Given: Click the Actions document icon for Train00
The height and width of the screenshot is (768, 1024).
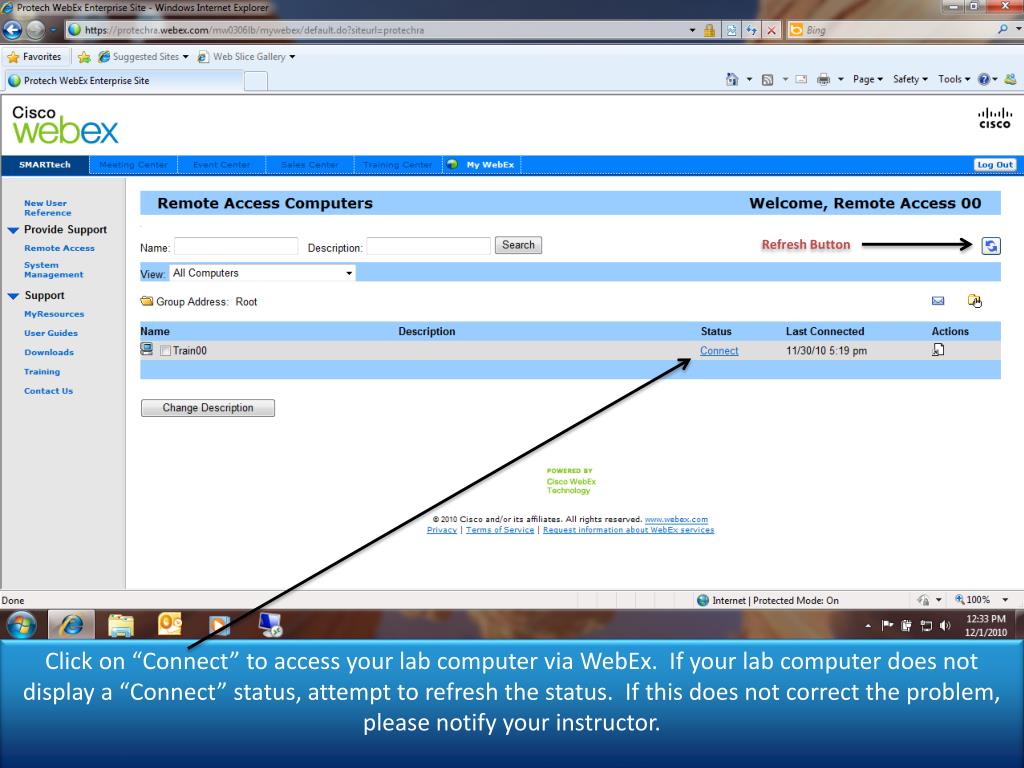Looking at the screenshot, I should click(x=938, y=350).
